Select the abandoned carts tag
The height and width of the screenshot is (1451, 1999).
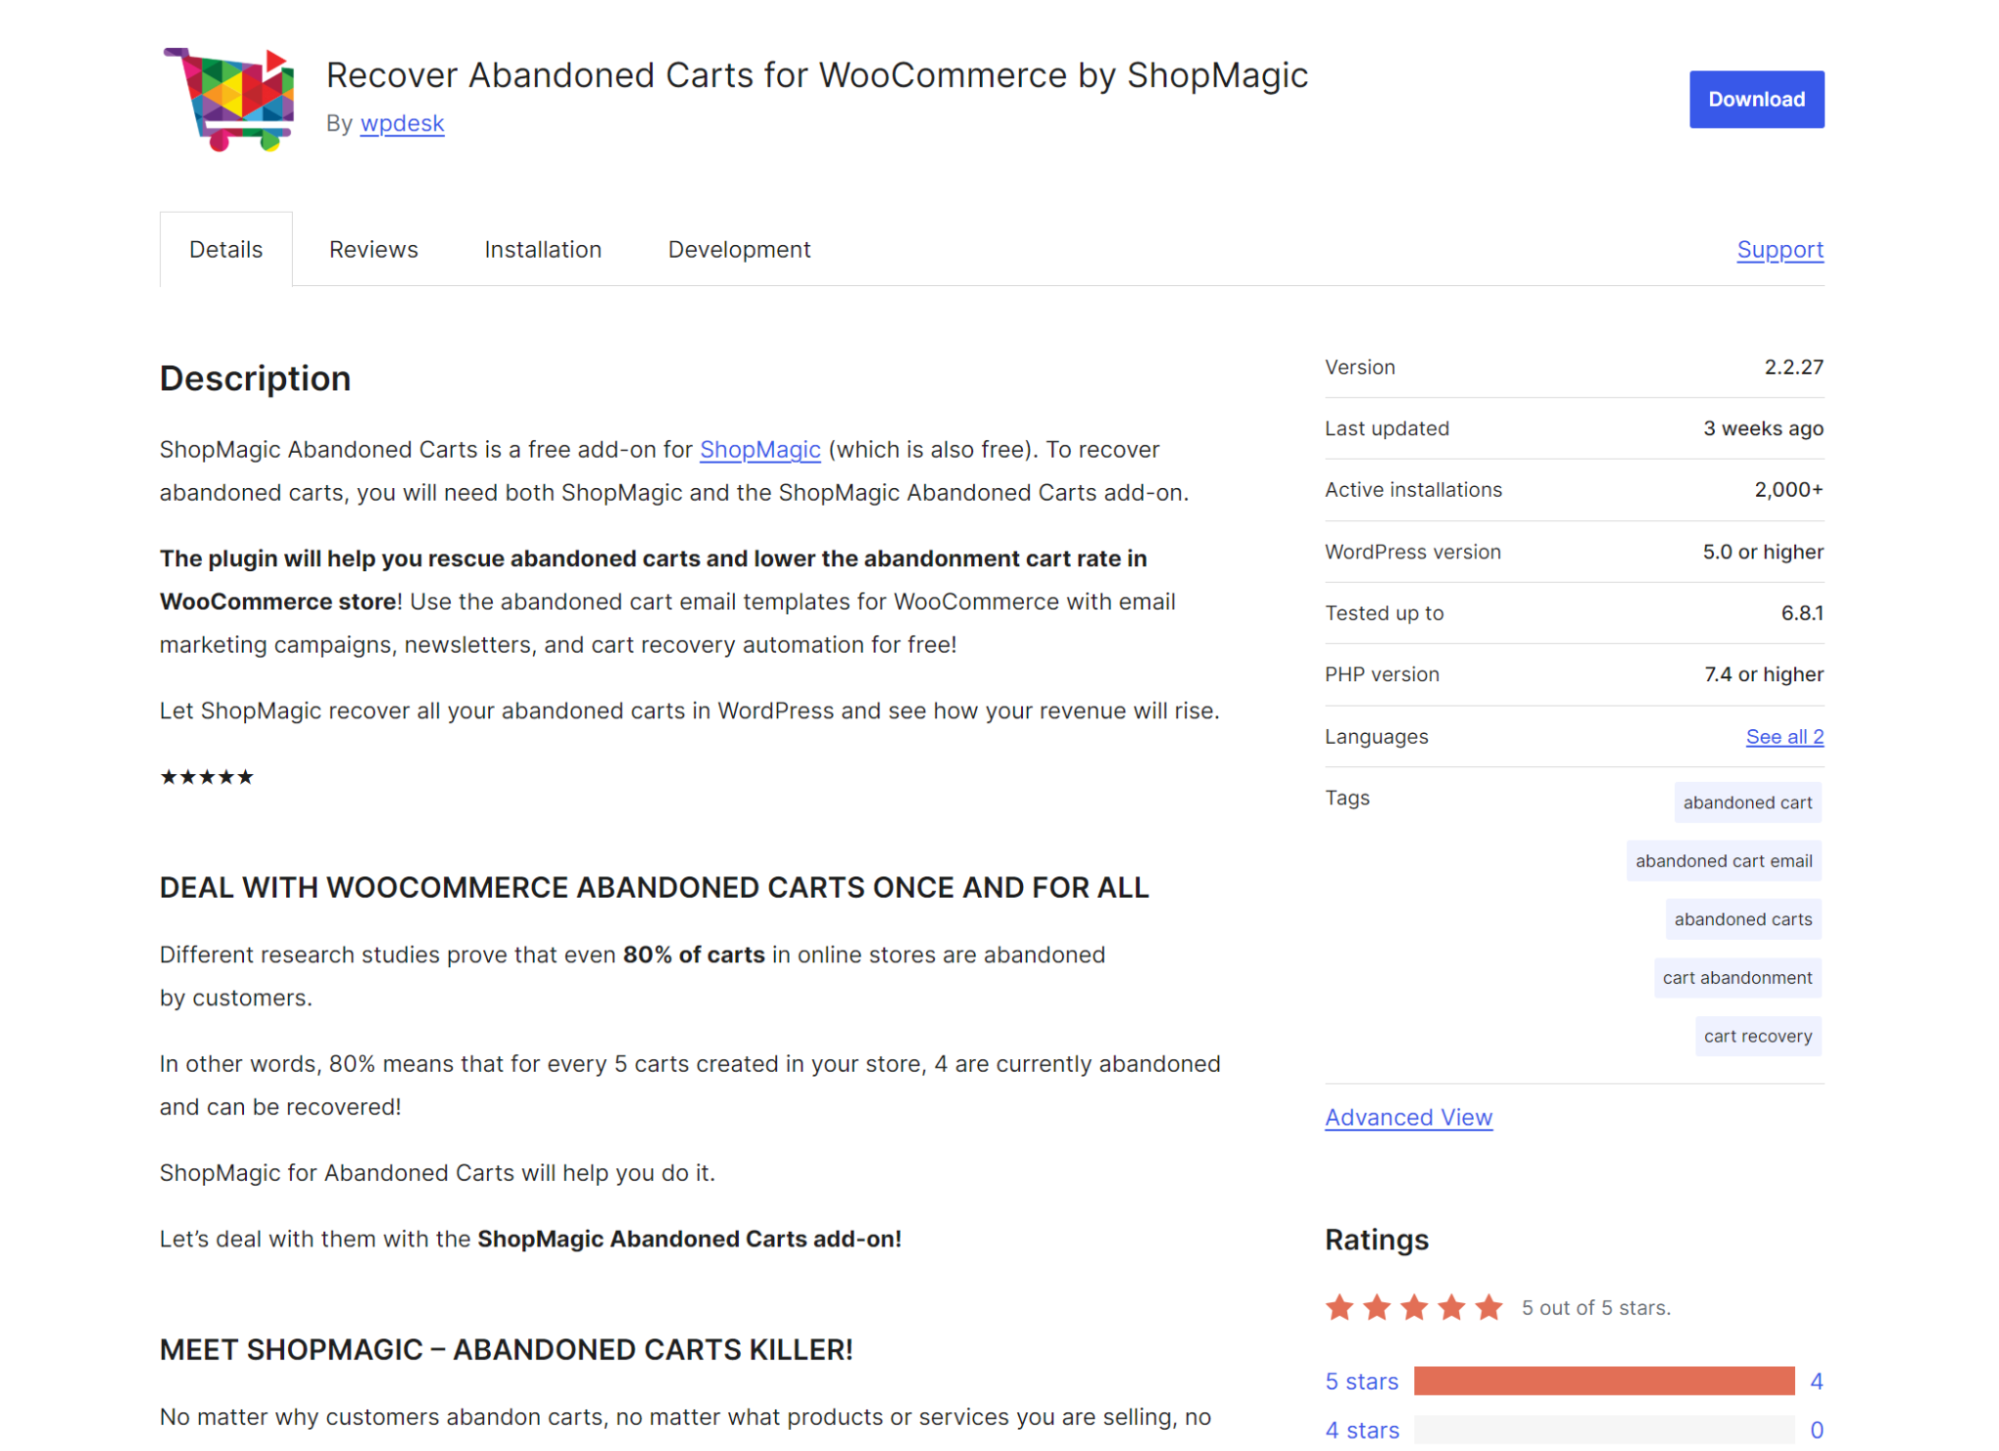tap(1742, 918)
